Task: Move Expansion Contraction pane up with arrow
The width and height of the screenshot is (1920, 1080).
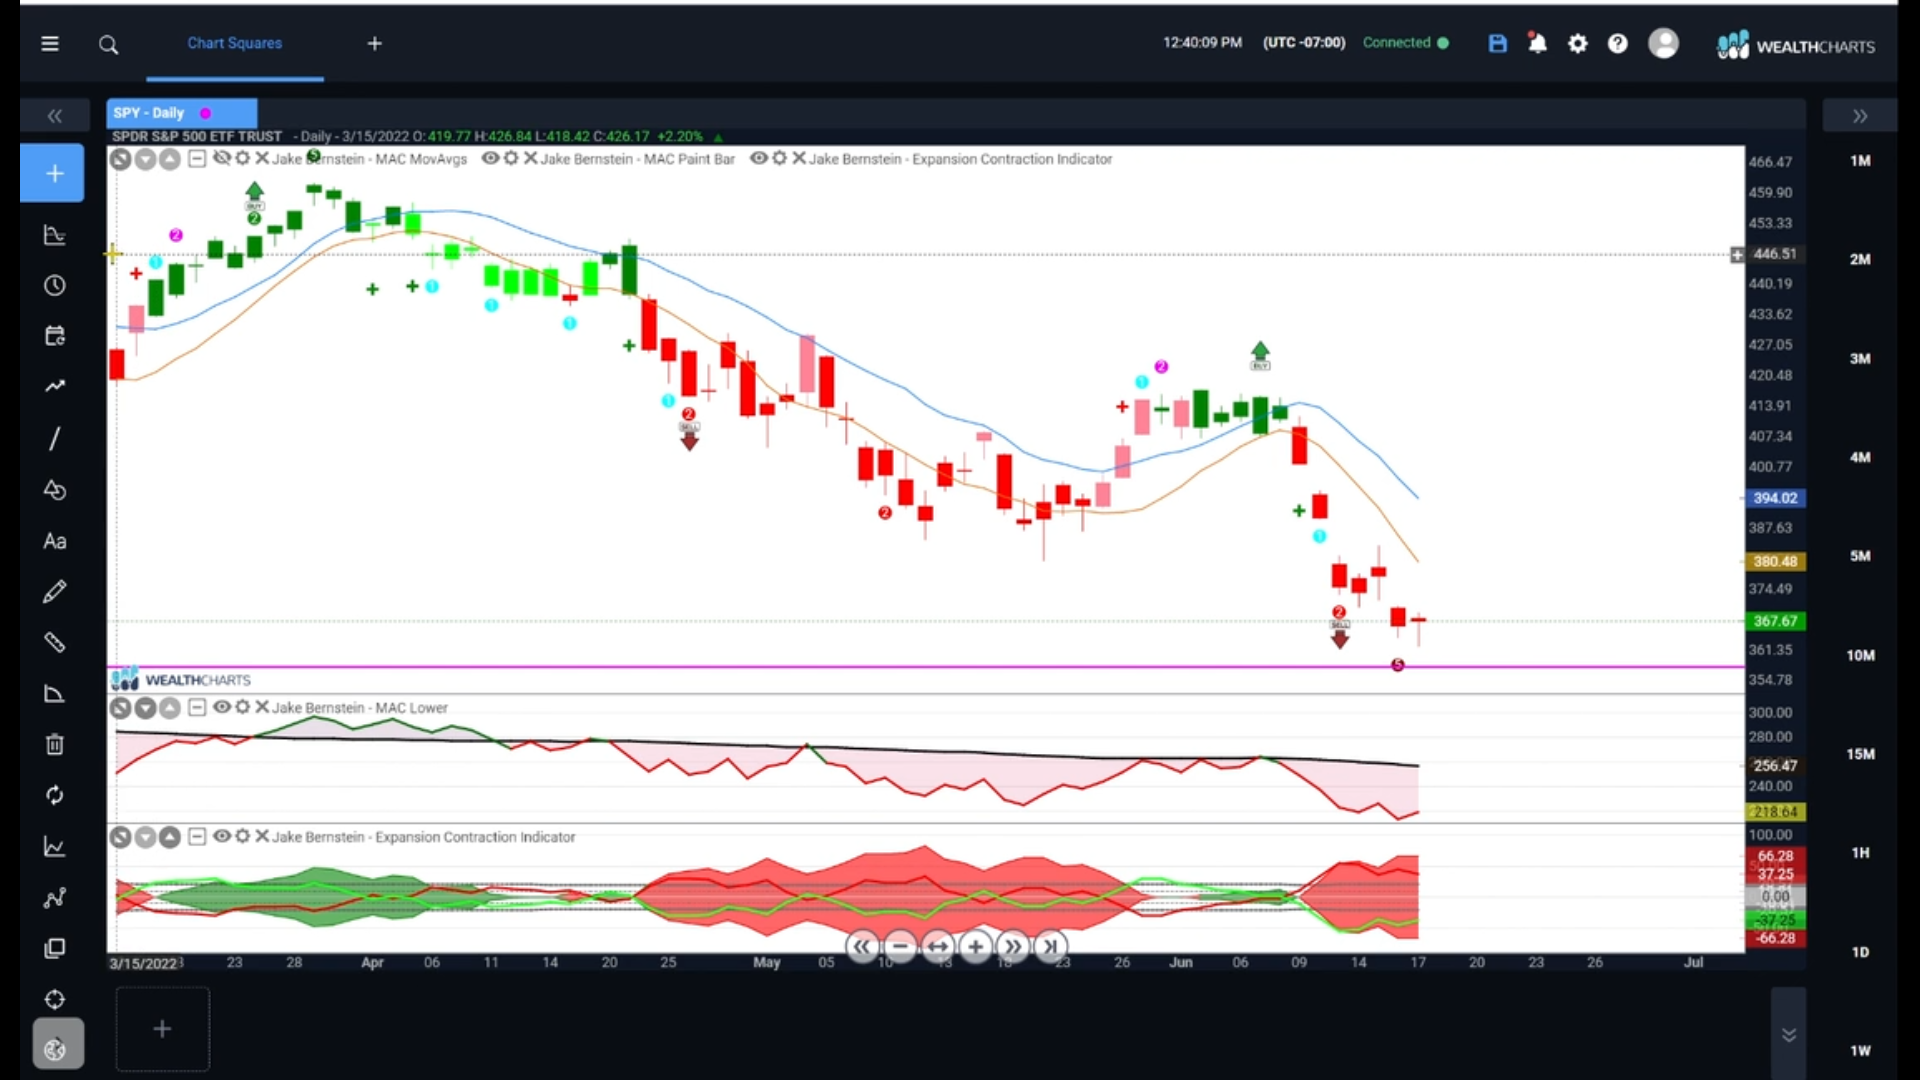Action: [170, 837]
